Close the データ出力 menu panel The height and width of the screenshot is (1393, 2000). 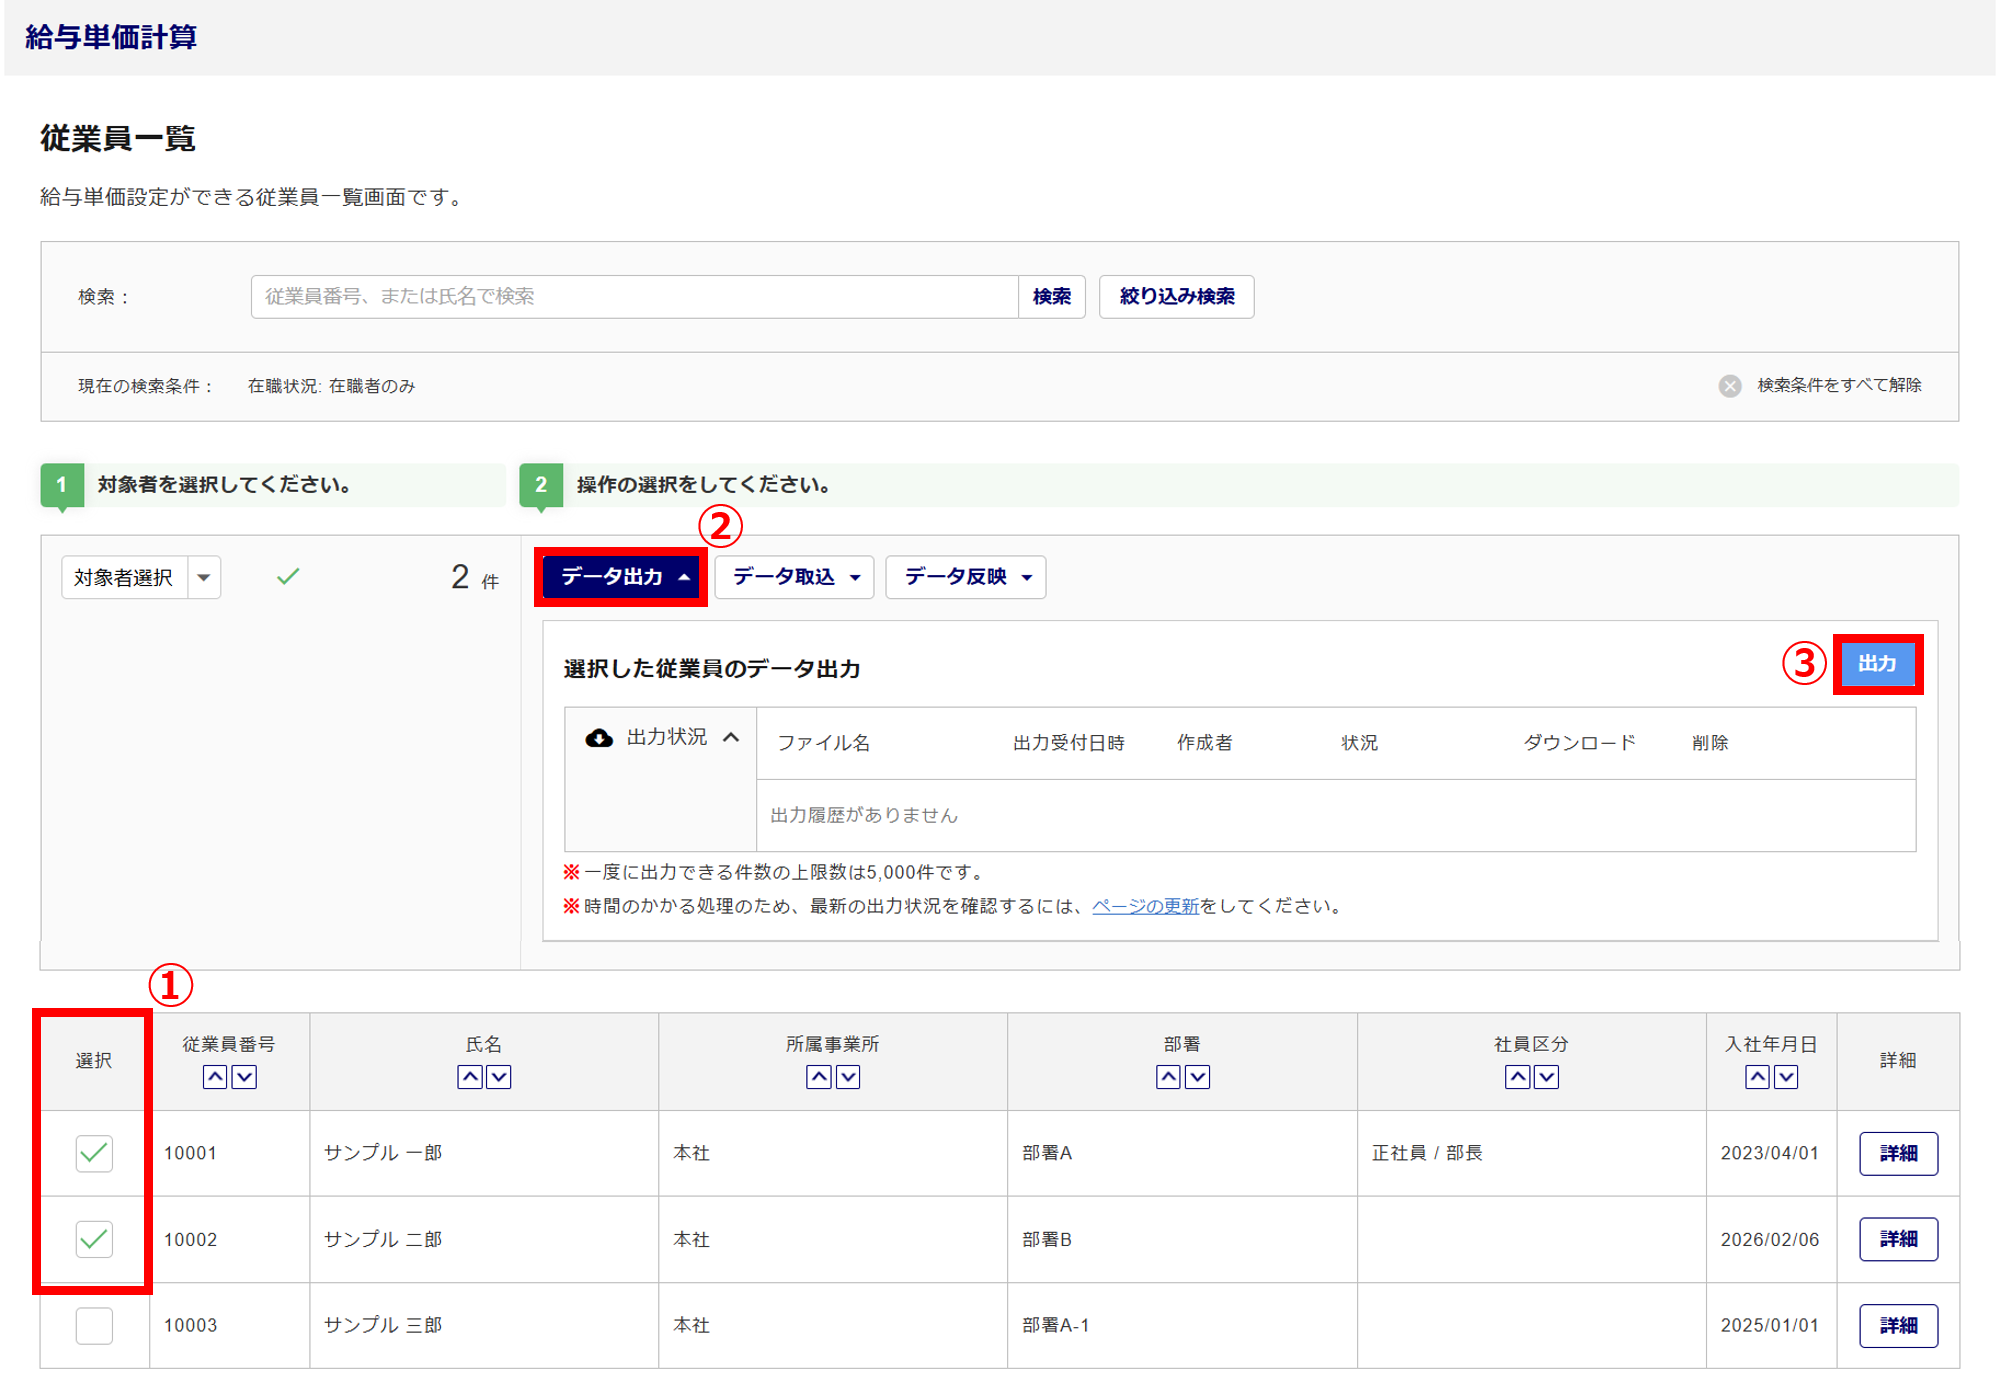[622, 577]
